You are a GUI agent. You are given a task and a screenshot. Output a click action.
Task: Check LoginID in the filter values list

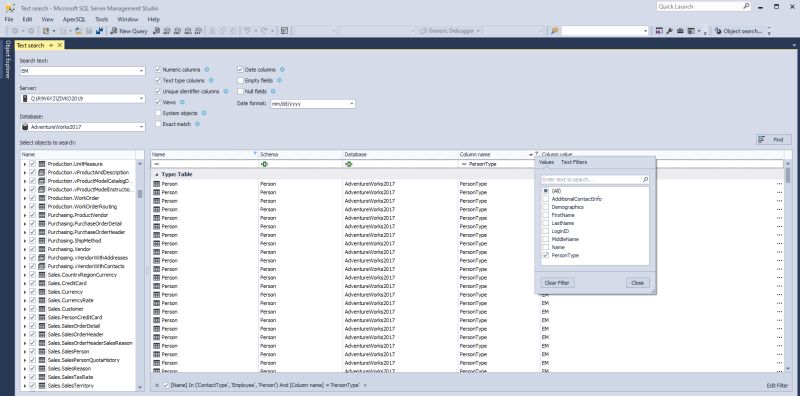tap(545, 231)
